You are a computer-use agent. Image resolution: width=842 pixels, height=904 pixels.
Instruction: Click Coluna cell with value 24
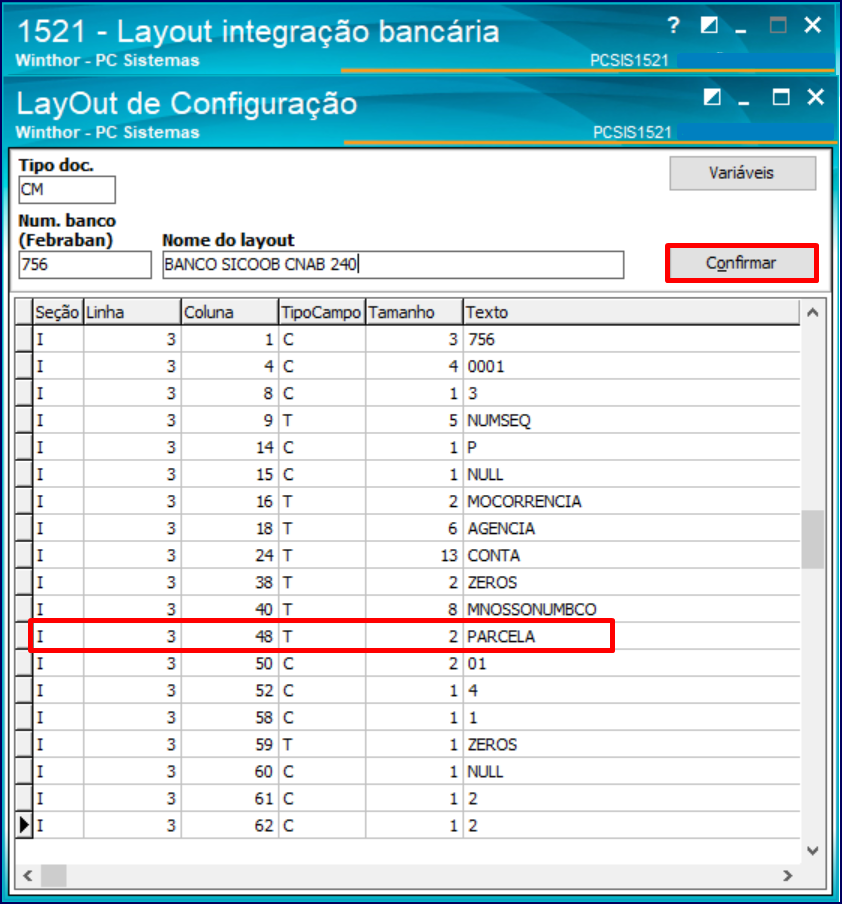click(230, 556)
